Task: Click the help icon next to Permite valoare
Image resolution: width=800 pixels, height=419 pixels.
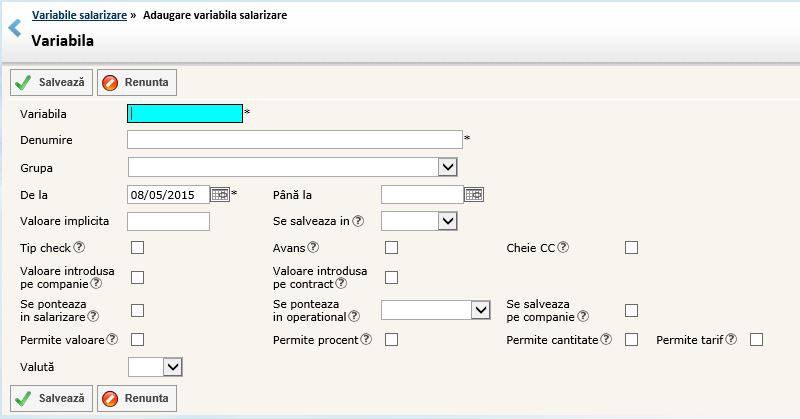Action: pyautogui.click(x=112, y=339)
